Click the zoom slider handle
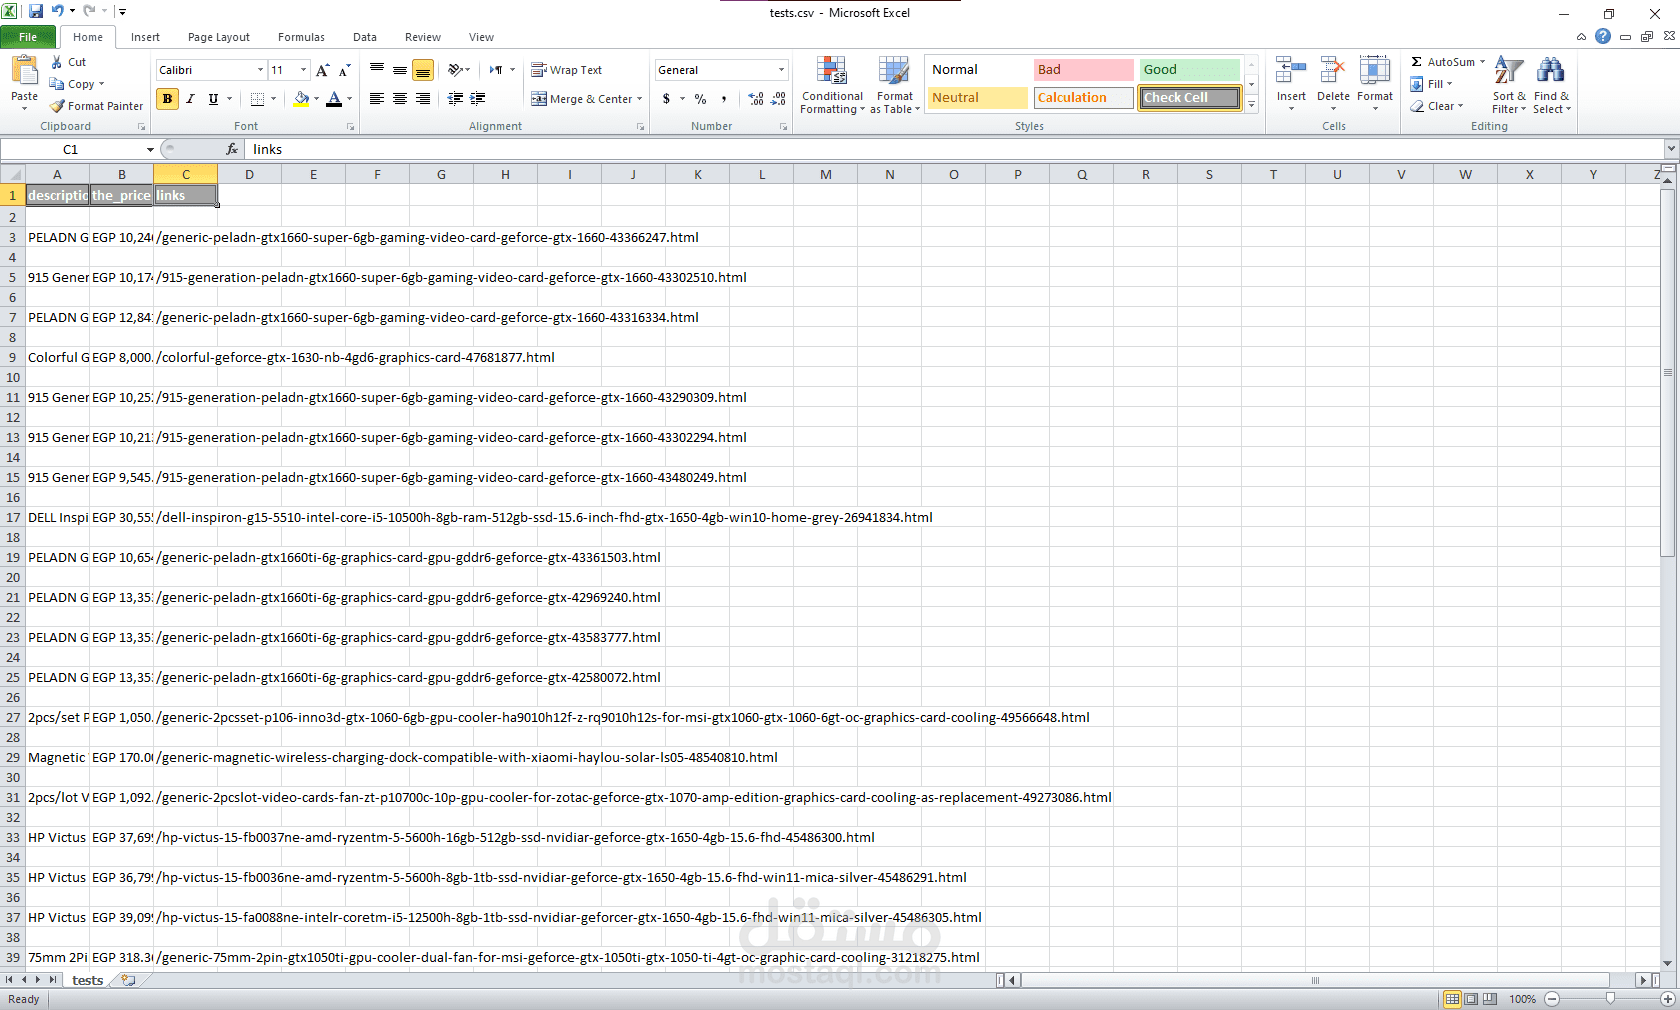1680x1010 pixels. [x=1610, y=999]
